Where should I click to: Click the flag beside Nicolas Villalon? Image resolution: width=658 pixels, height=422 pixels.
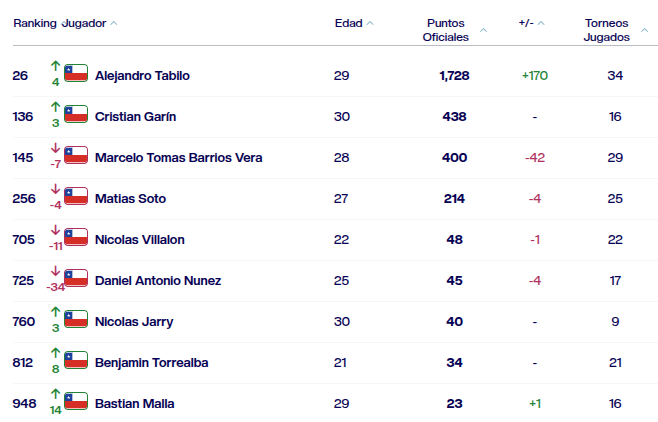click(x=76, y=237)
